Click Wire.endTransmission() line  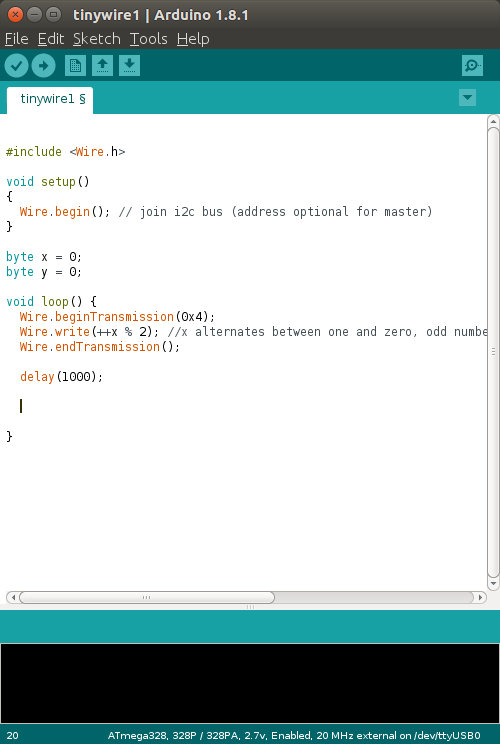[x=100, y=347]
